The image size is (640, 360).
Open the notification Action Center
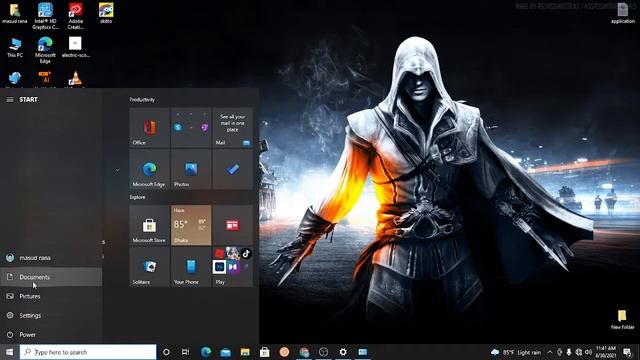[x=628, y=352]
